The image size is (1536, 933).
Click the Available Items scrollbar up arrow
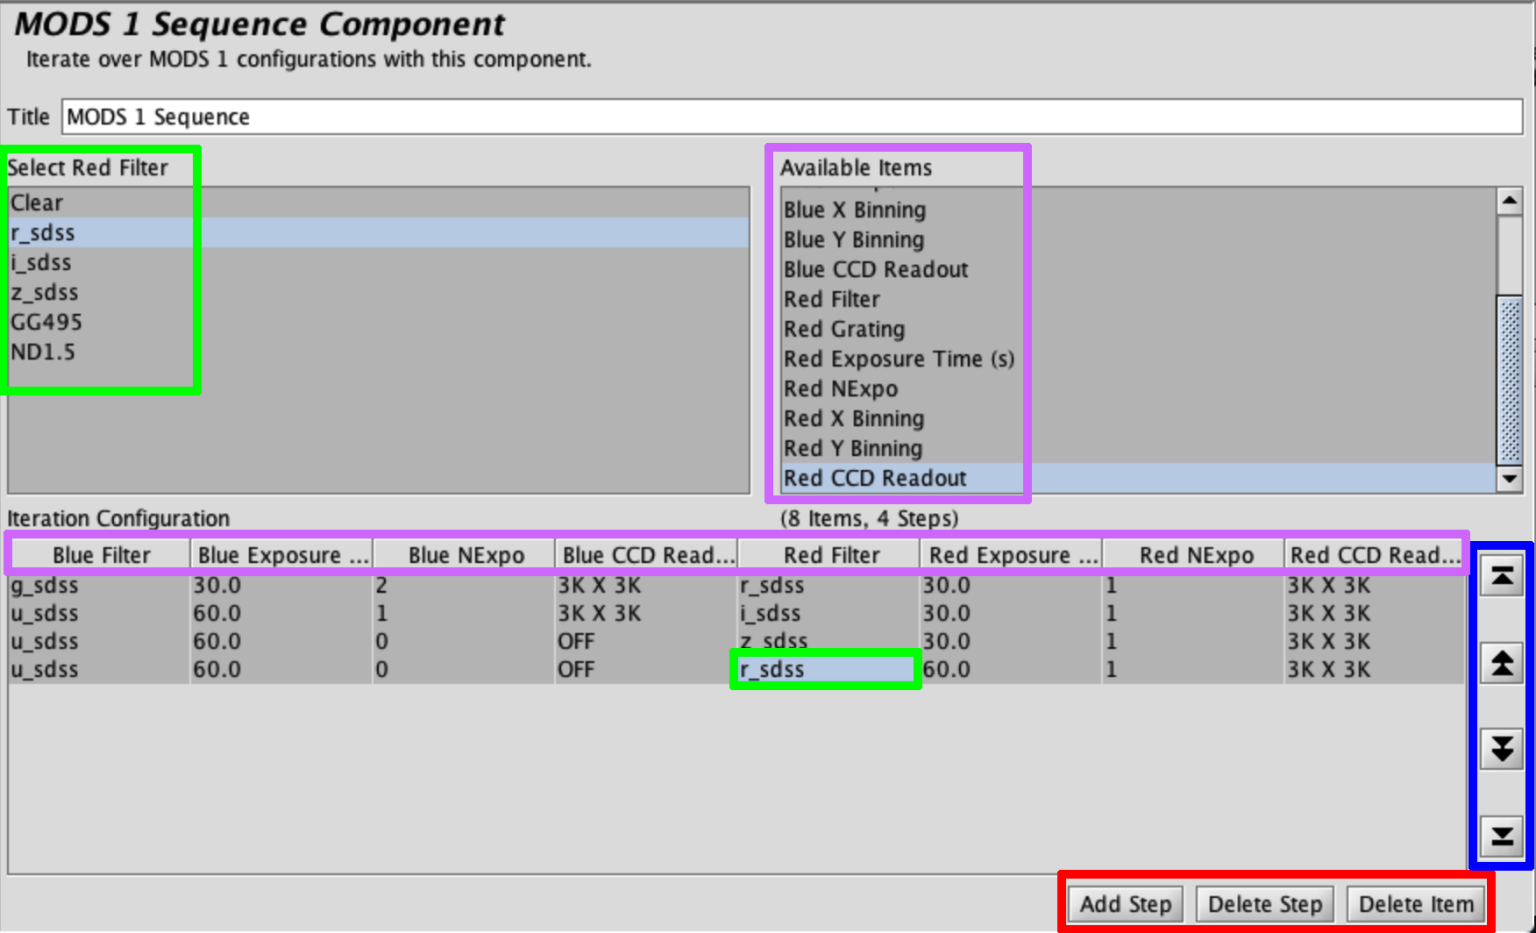click(x=1509, y=201)
